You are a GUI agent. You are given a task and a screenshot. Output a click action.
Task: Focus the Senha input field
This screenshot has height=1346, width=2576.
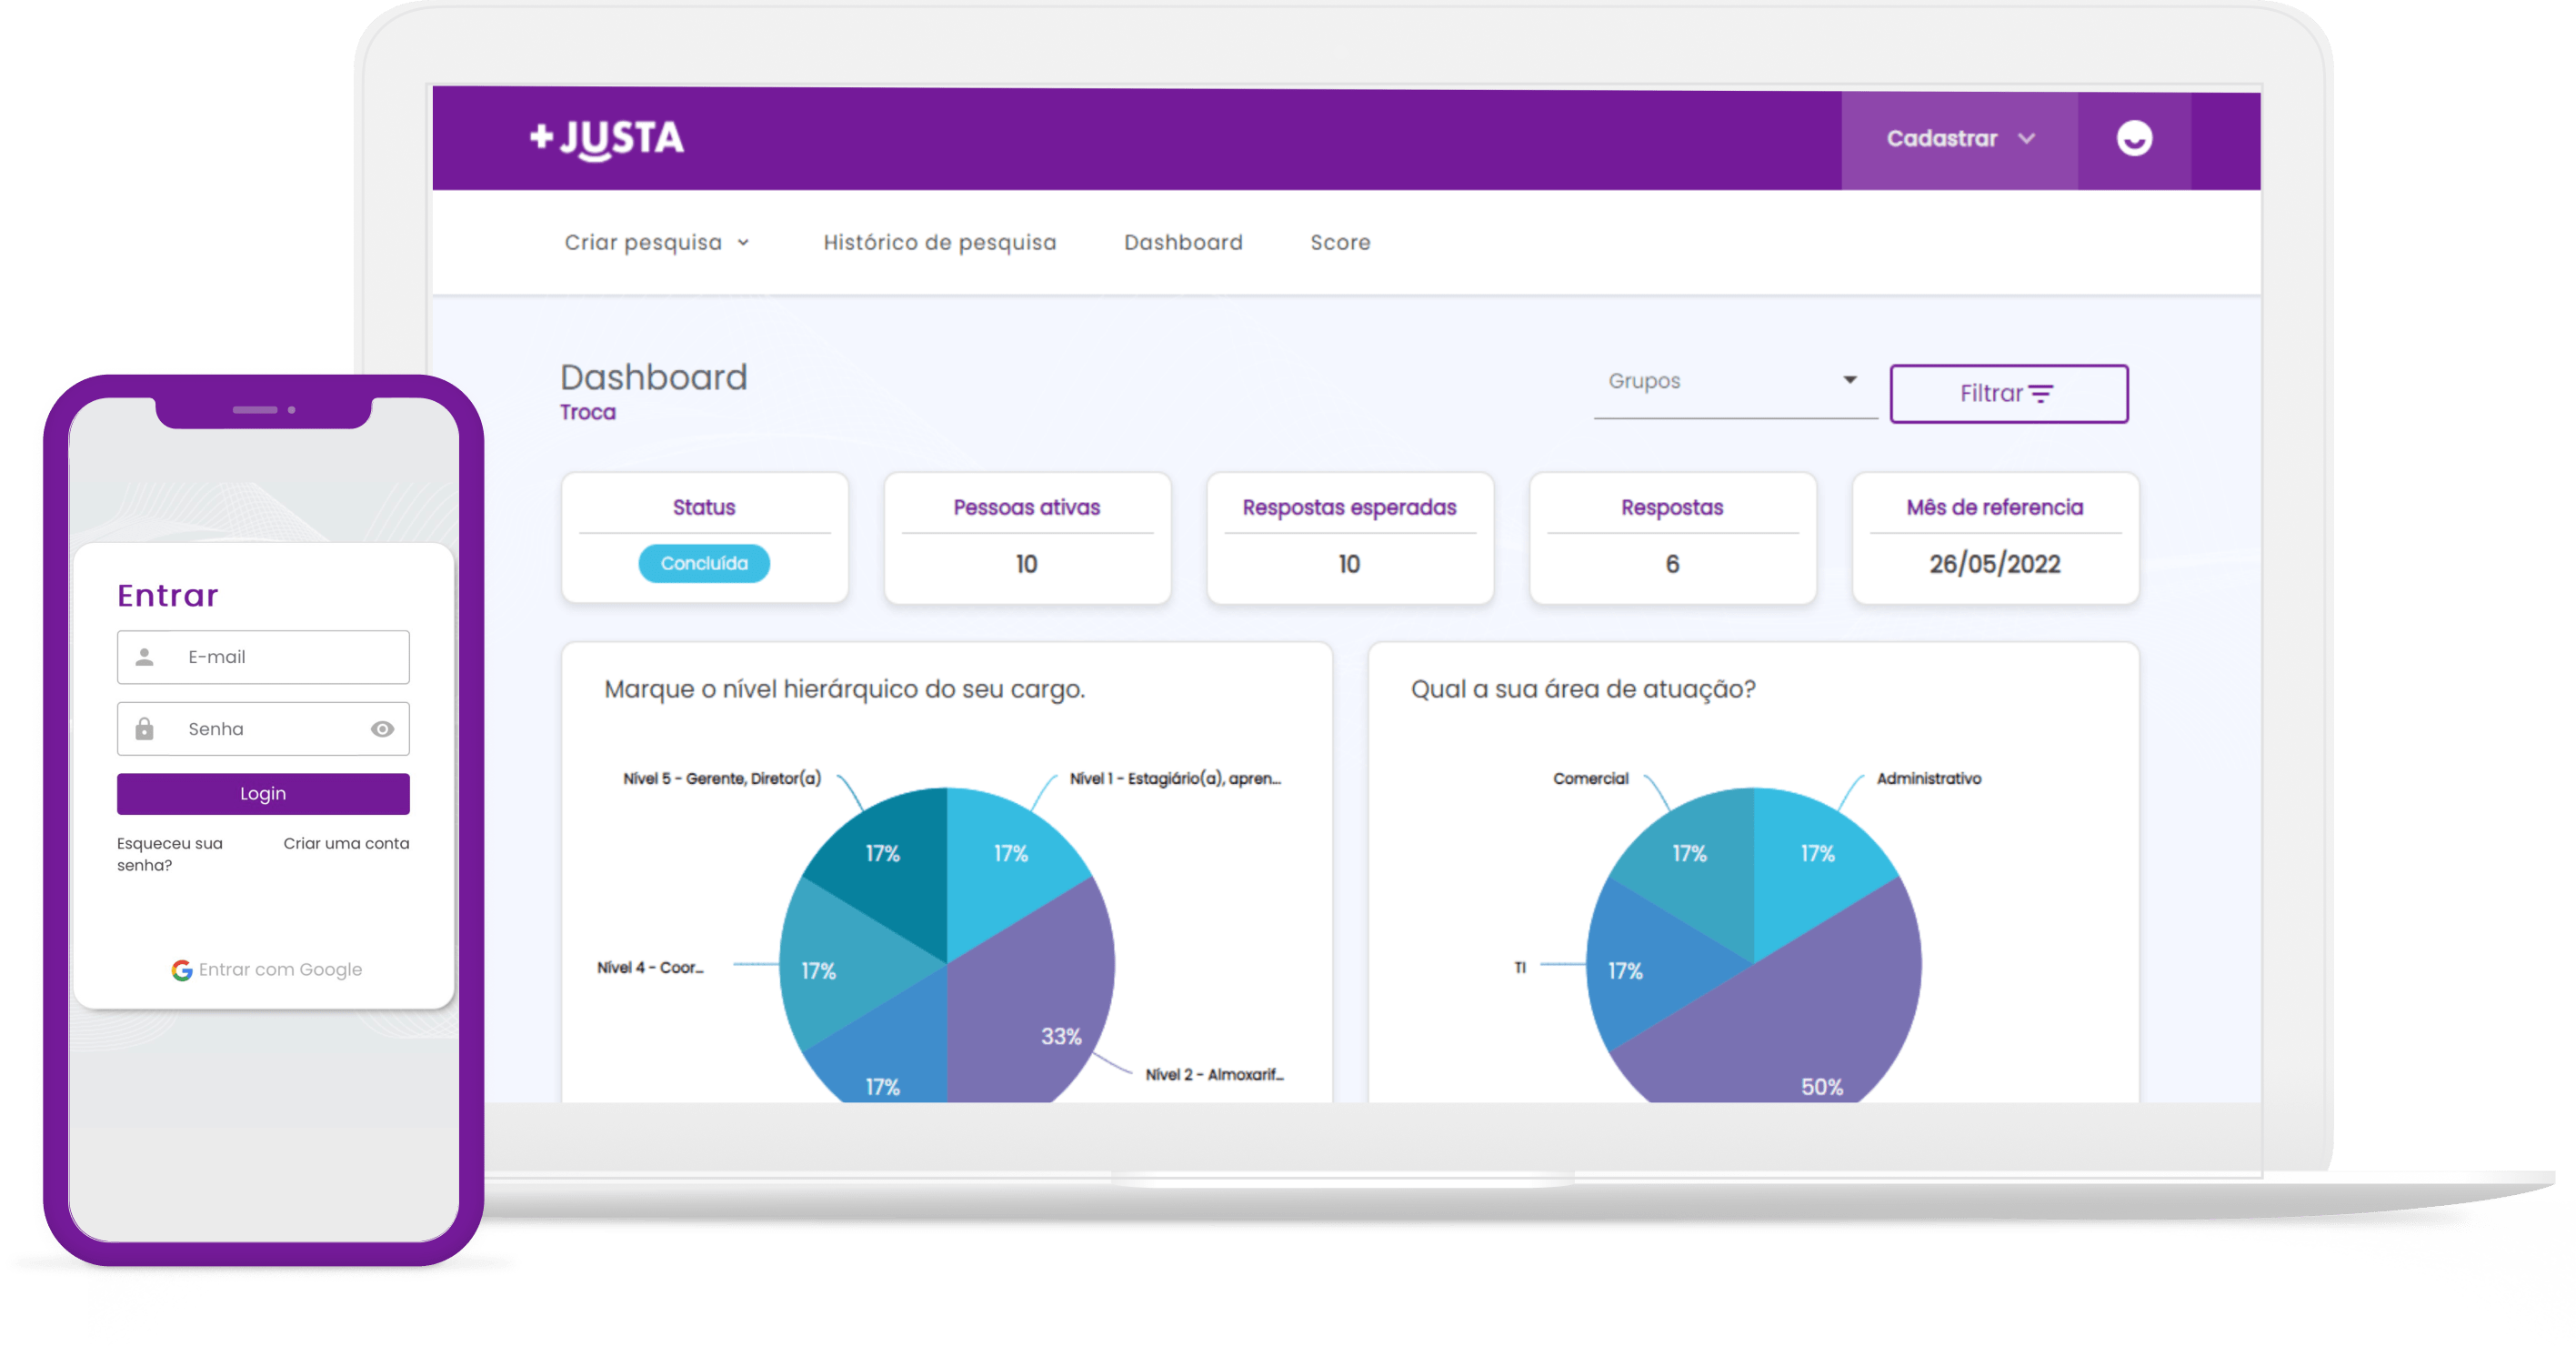pos(263,729)
